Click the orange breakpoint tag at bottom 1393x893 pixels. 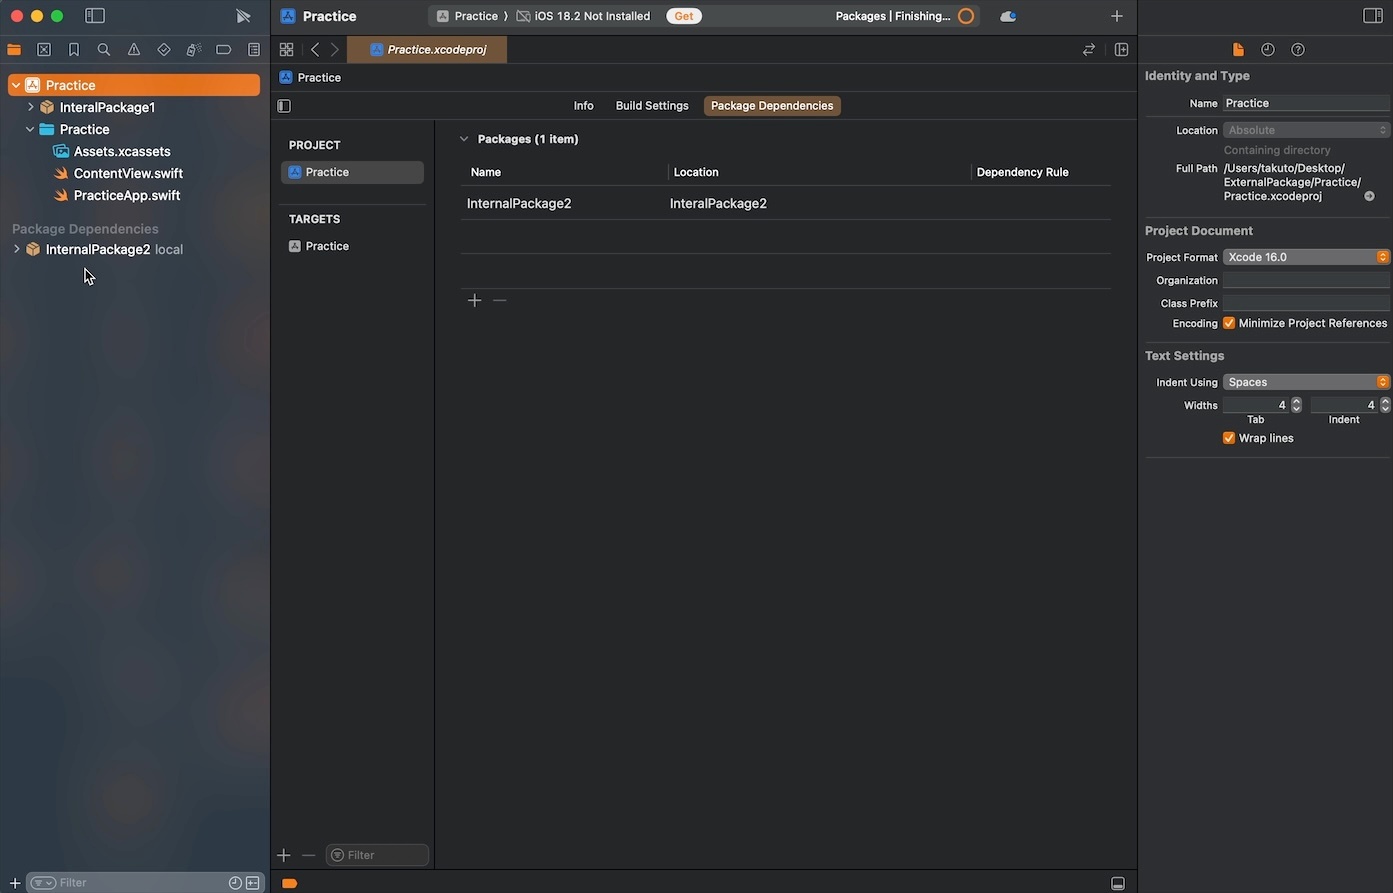(289, 883)
